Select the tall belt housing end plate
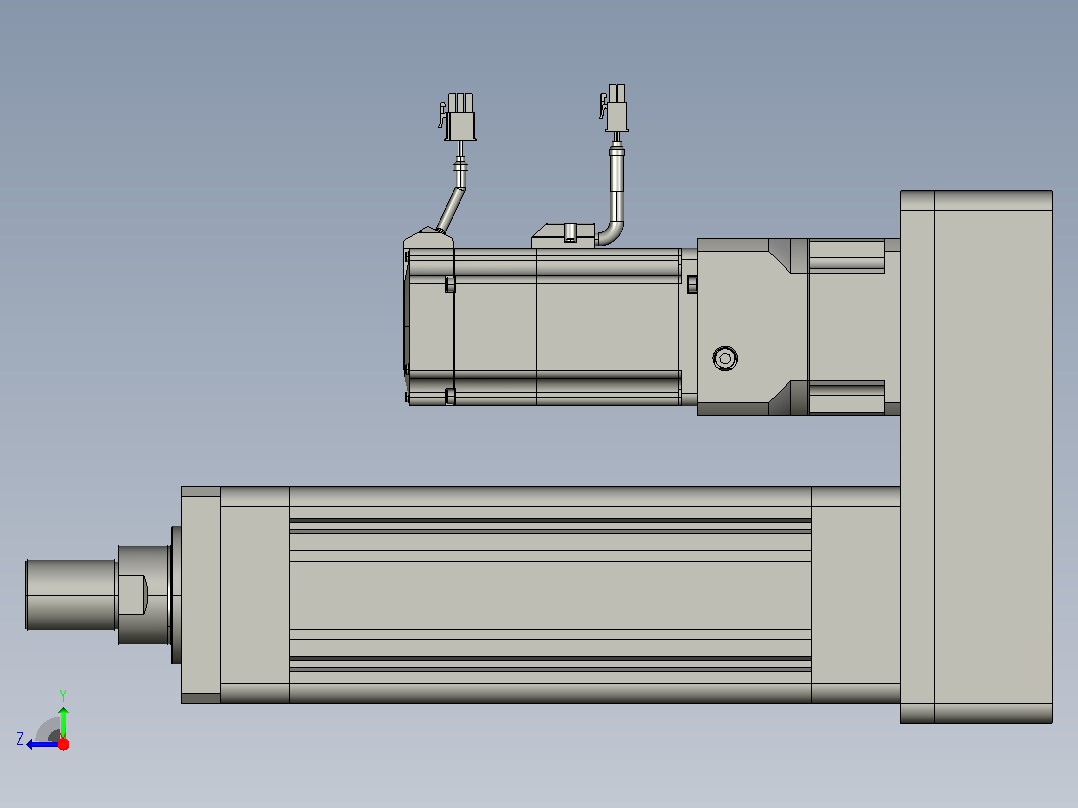This screenshot has width=1078, height=808. pos(976,457)
